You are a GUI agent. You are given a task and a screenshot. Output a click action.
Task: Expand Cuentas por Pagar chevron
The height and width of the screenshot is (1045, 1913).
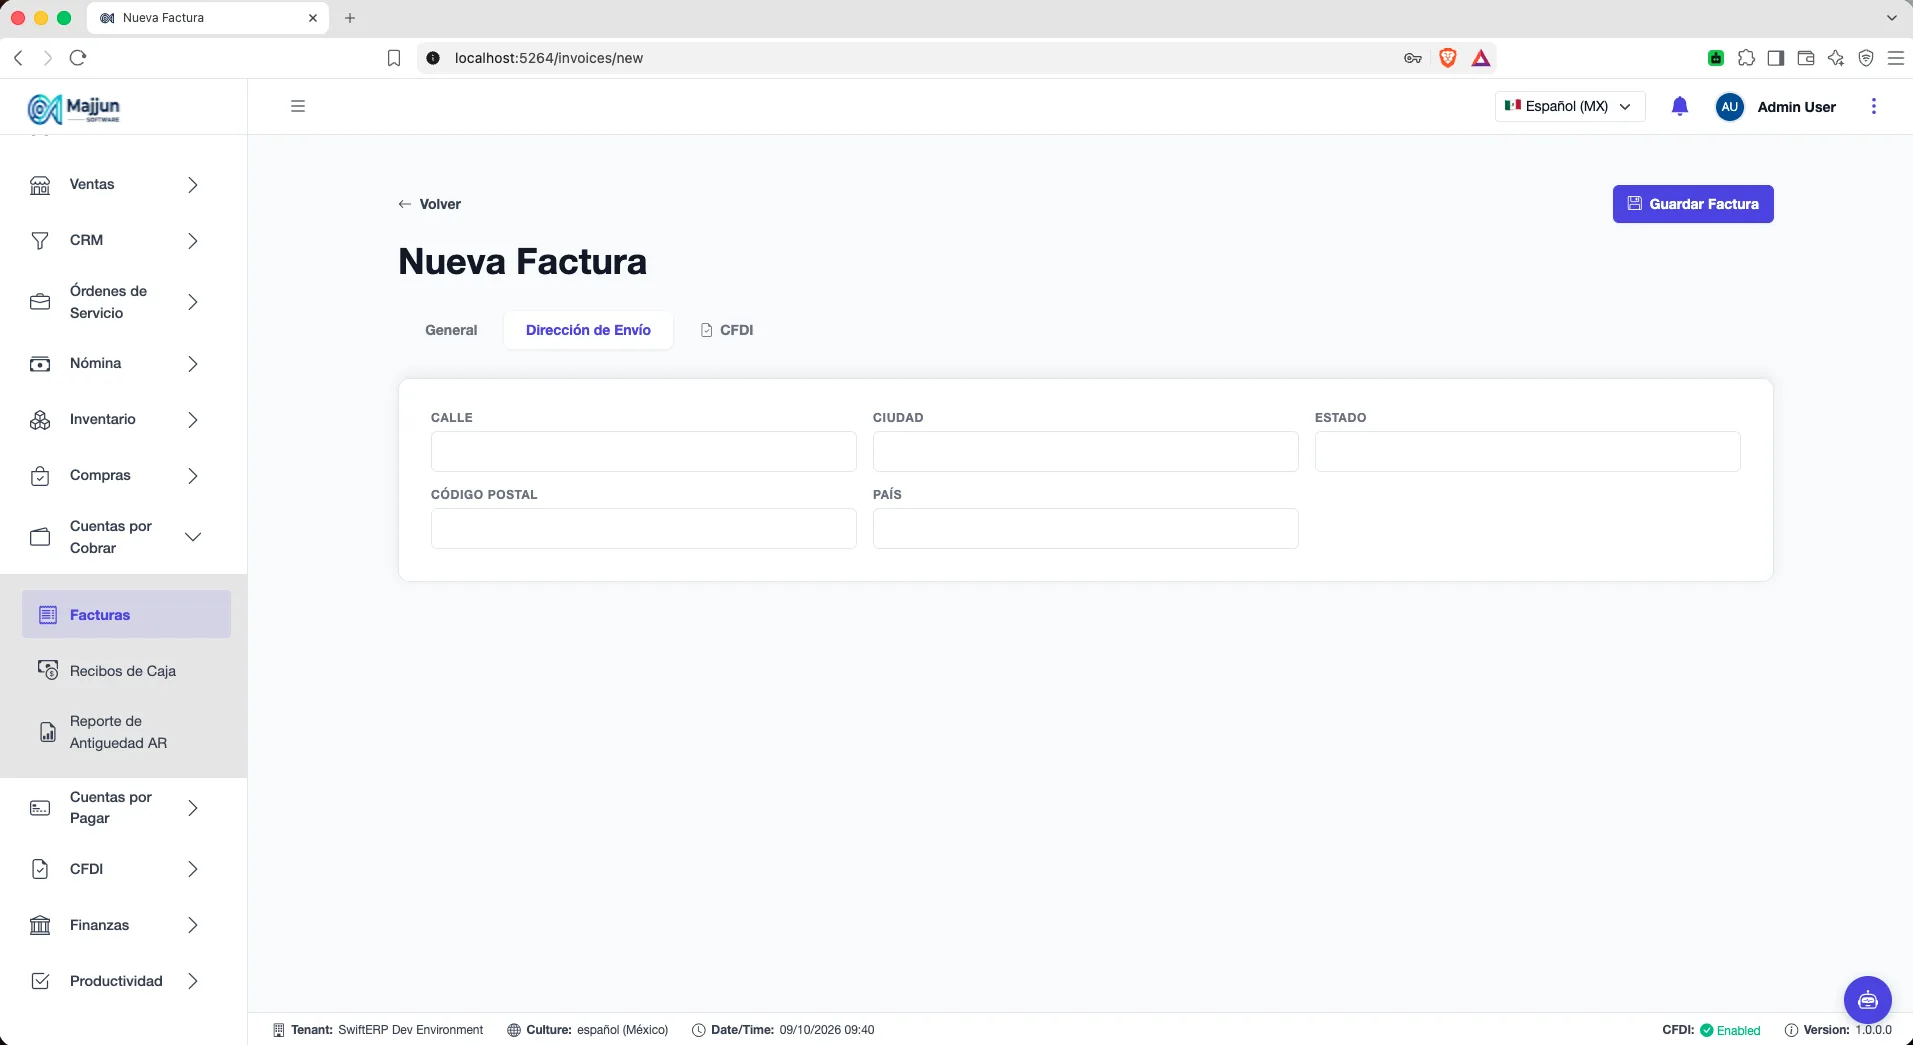coord(193,808)
